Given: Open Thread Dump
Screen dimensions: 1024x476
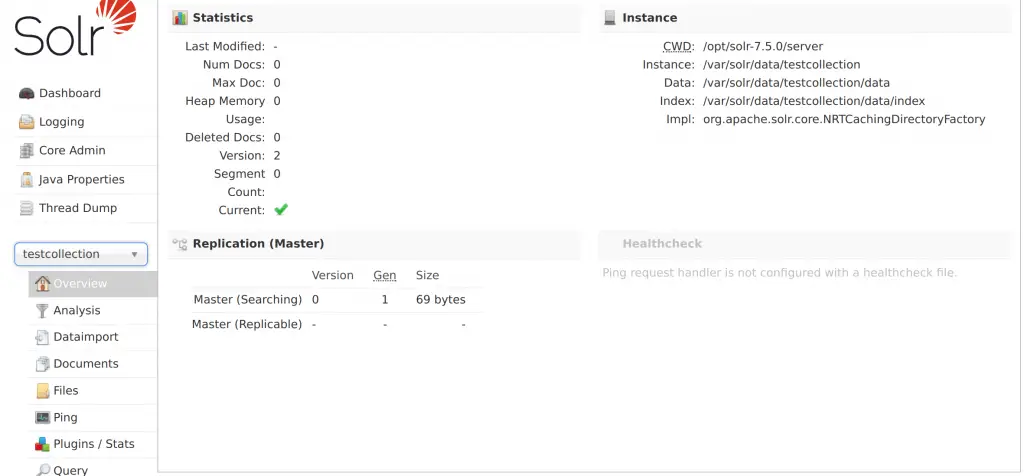Looking at the screenshot, I should click(x=78, y=208).
